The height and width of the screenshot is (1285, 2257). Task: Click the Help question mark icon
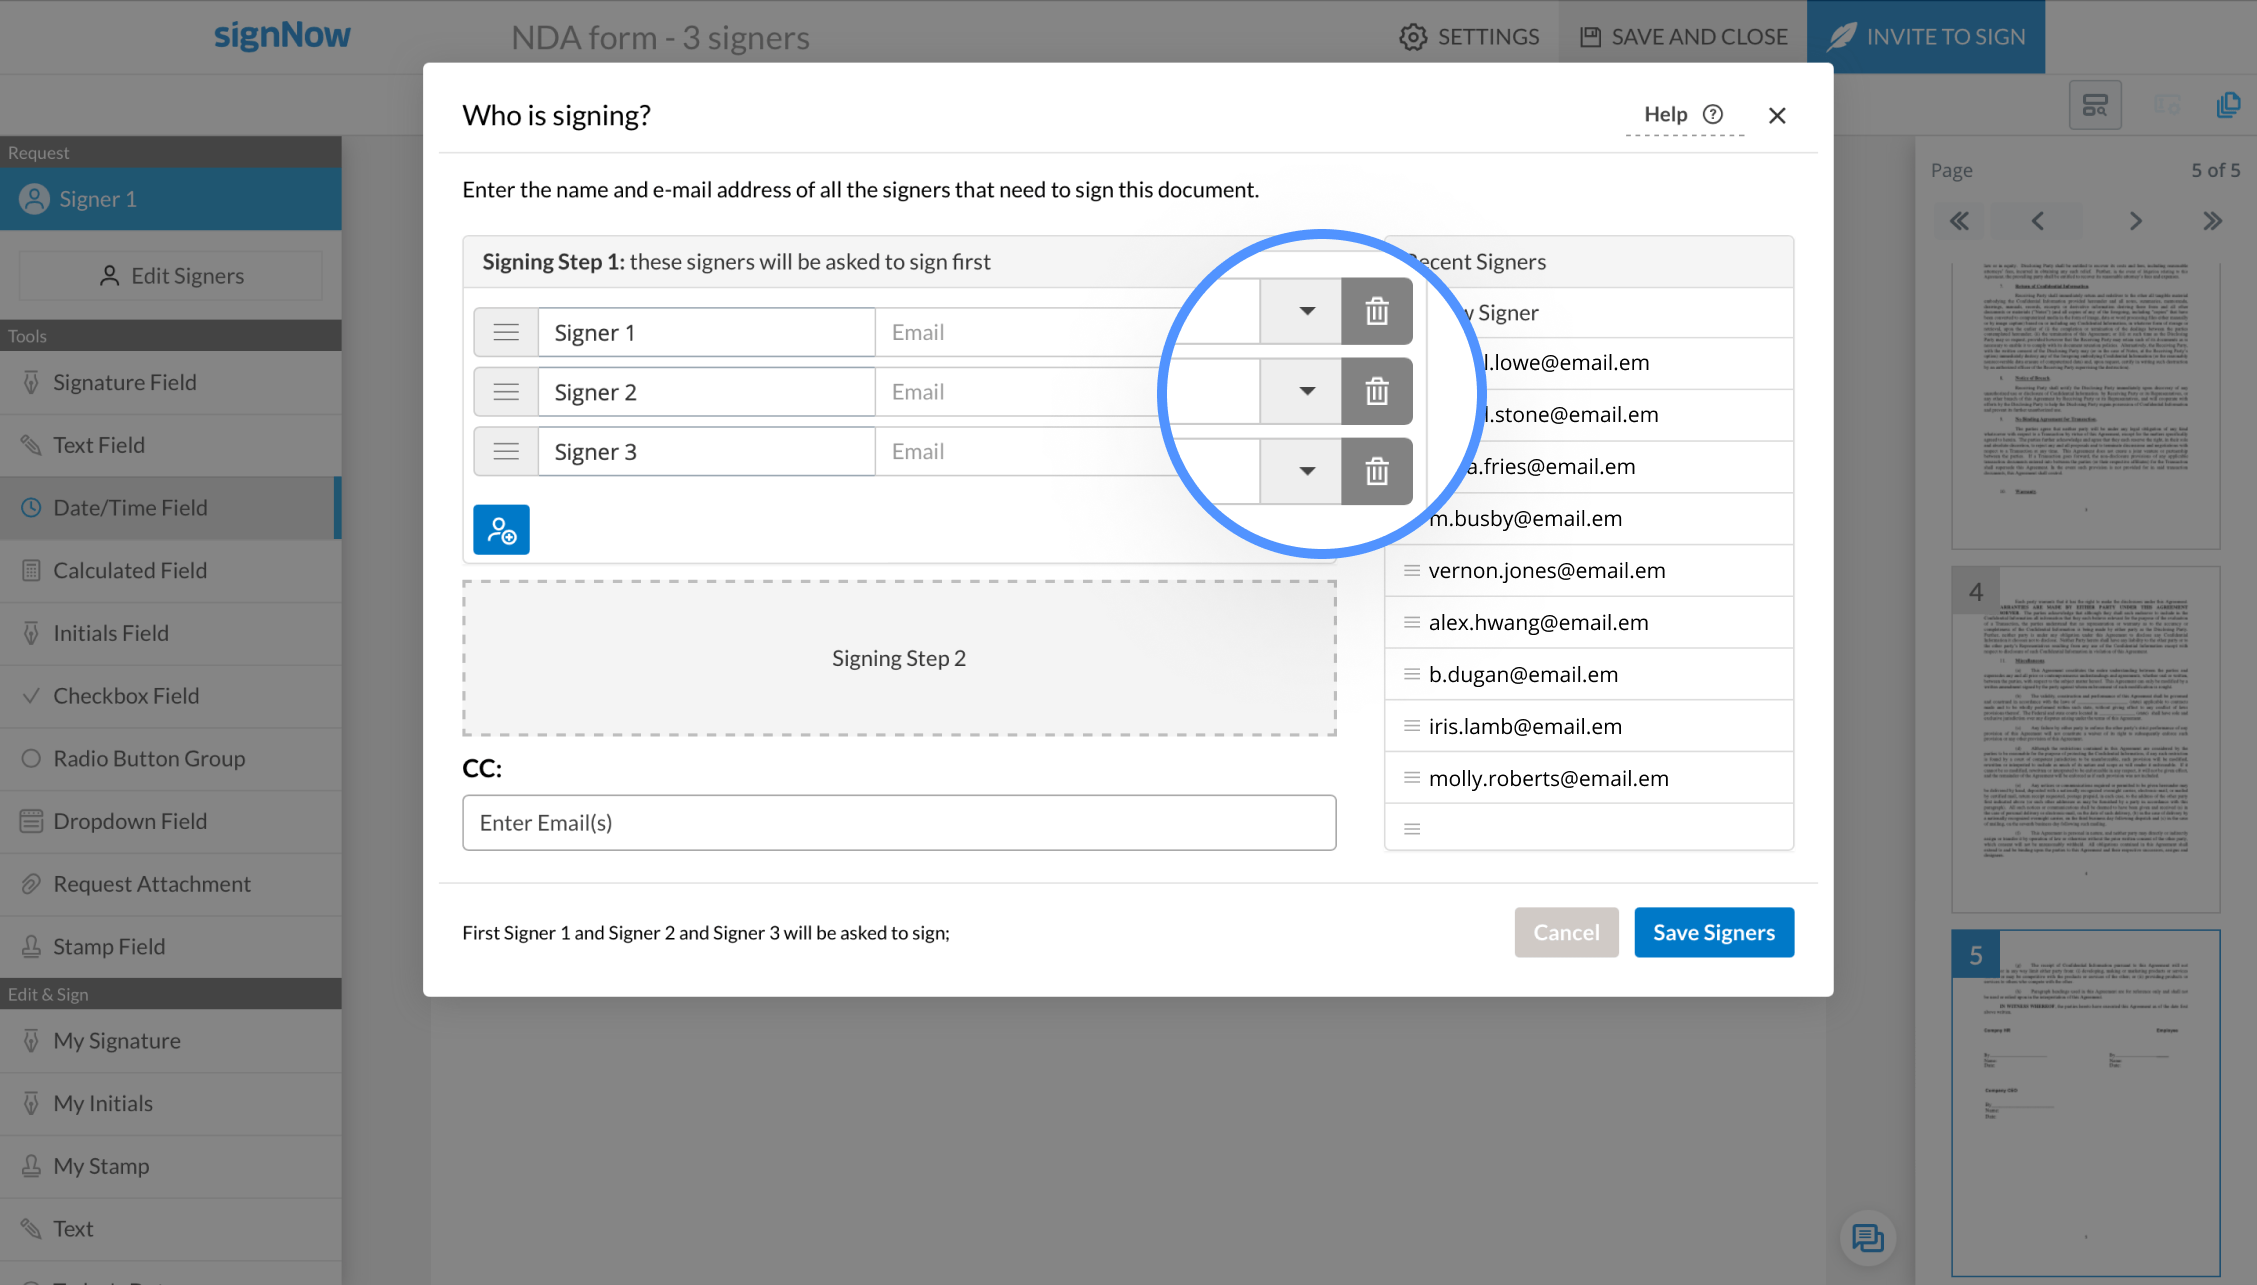pos(1713,114)
